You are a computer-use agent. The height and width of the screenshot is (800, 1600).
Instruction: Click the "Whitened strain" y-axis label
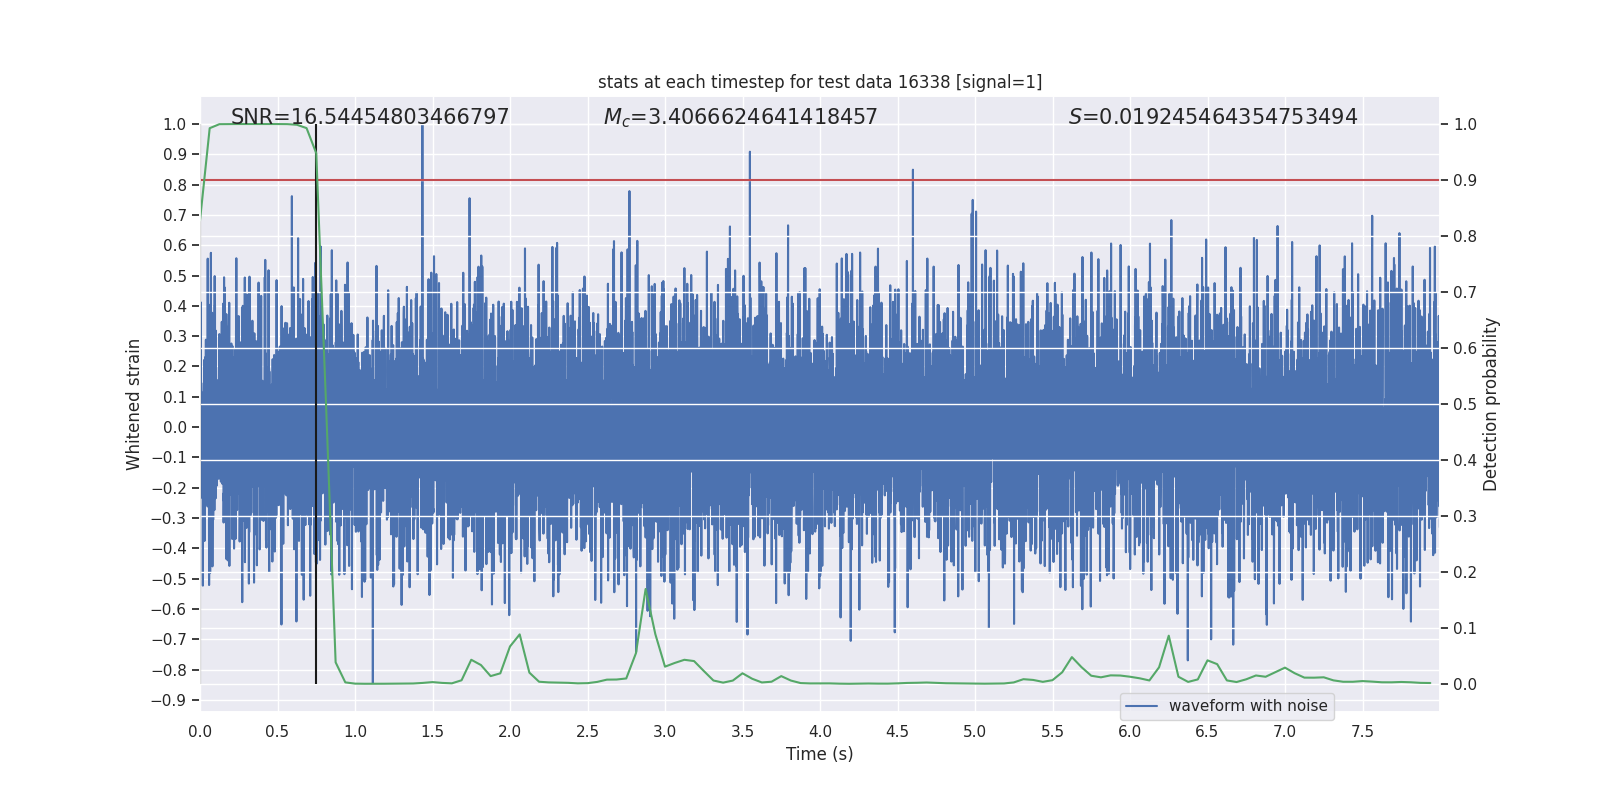(x=133, y=404)
